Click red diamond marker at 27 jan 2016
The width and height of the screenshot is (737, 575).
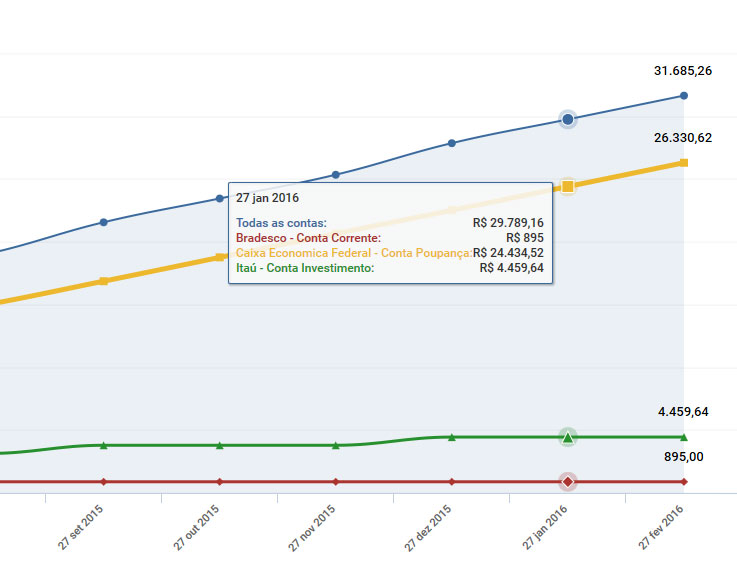click(x=568, y=482)
